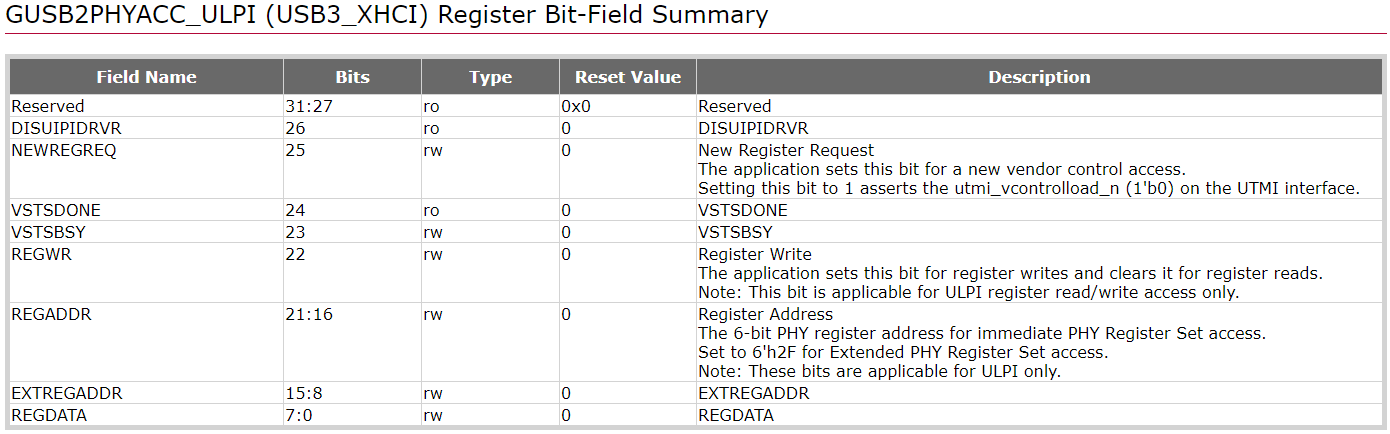Click the 0x0 reset value cell
The width and height of the screenshot is (1390, 434).
point(576,106)
